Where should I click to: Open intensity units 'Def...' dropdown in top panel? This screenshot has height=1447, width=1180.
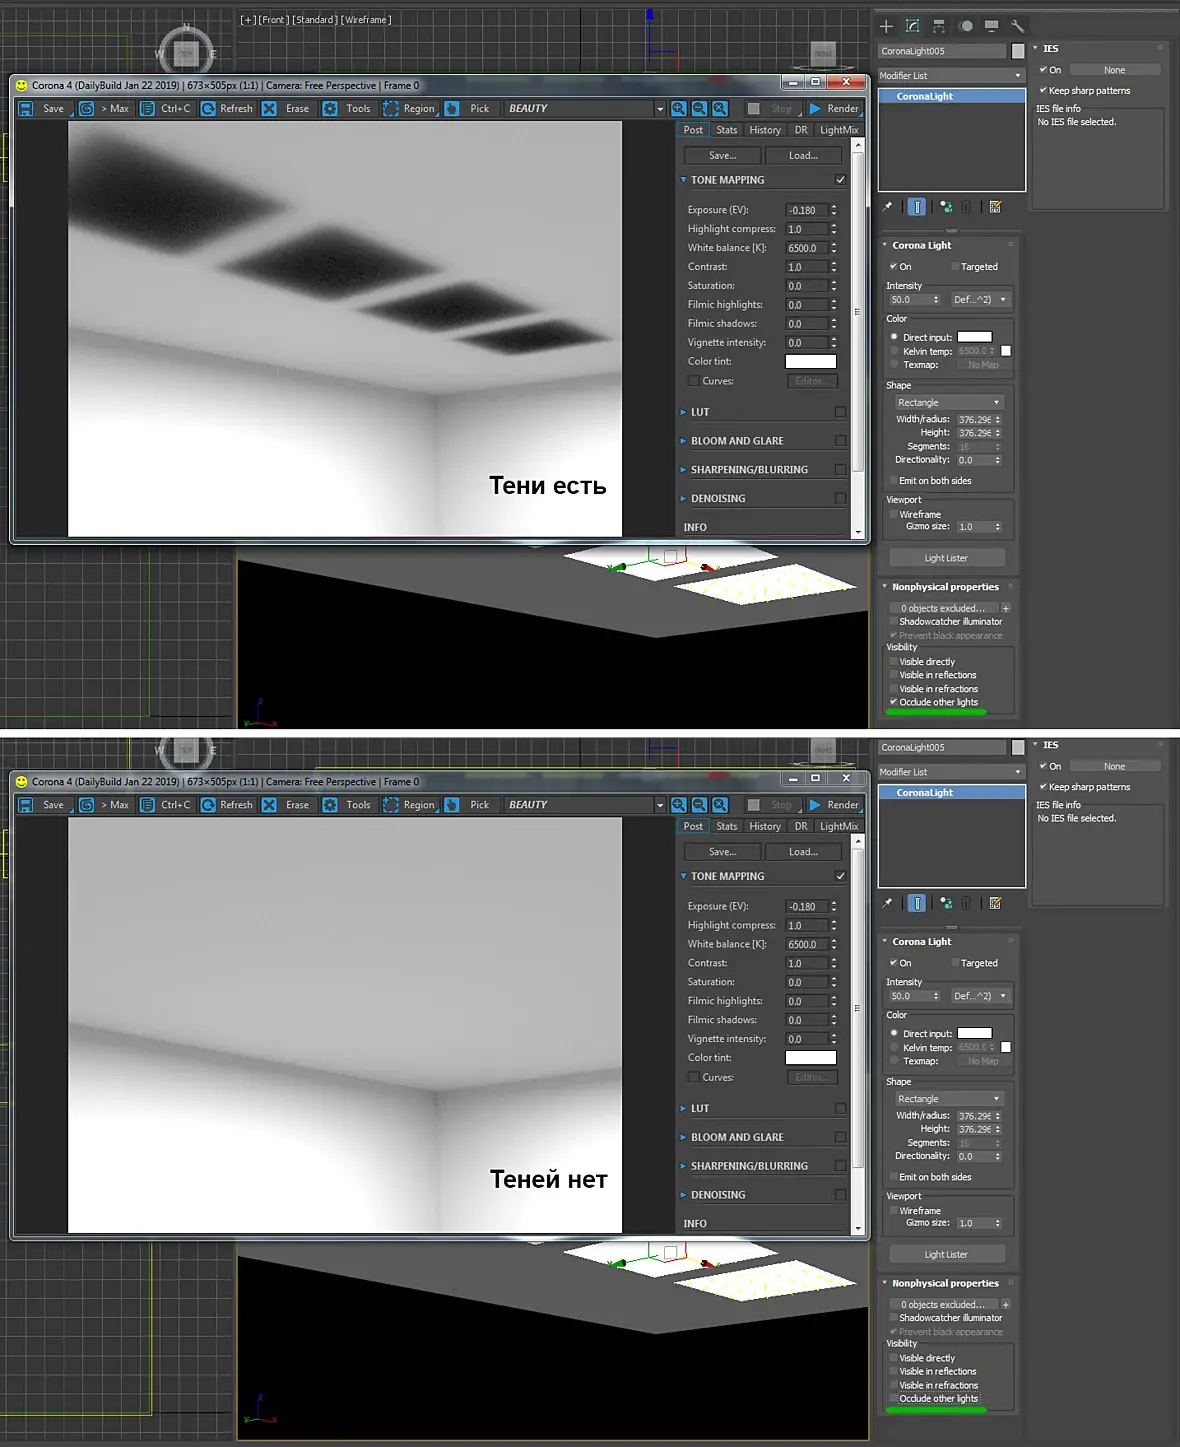click(x=980, y=299)
